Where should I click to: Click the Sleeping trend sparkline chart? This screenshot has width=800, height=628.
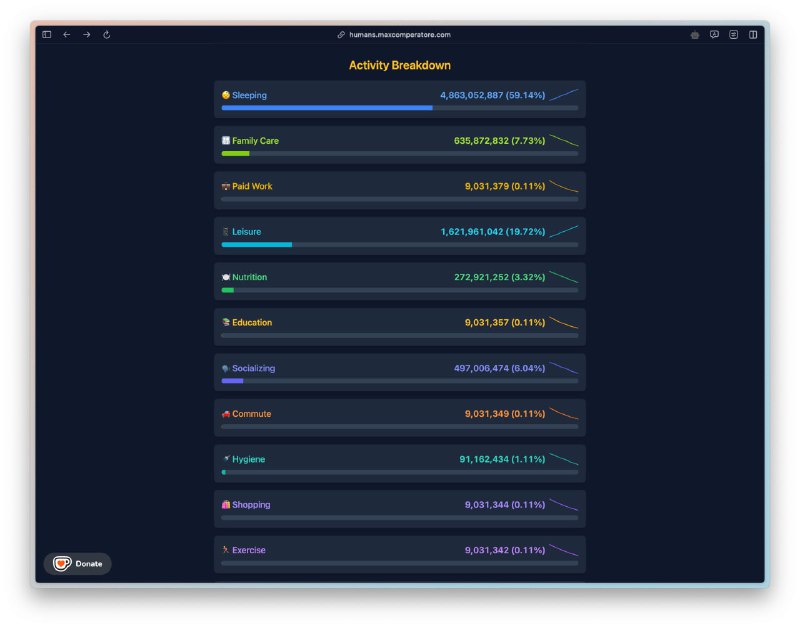coord(564,95)
